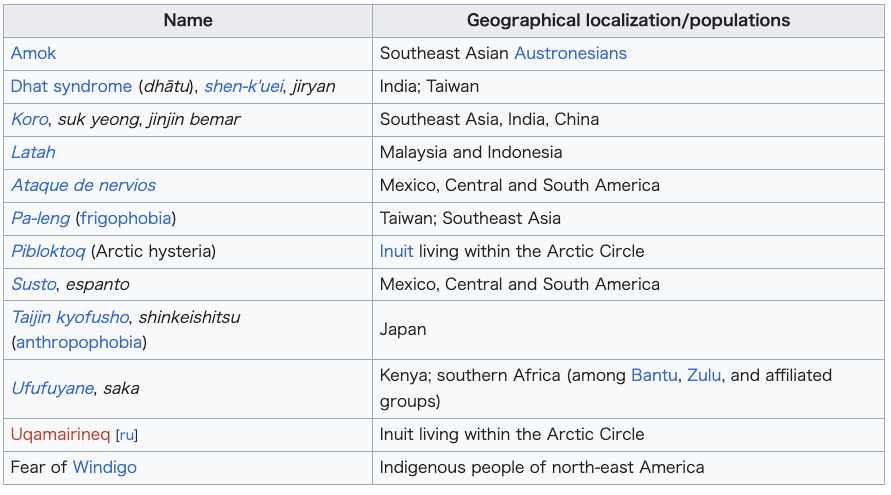This screenshot has height=495, width=891.
Task: Click the anthropophobia link
Action: pos(79,342)
